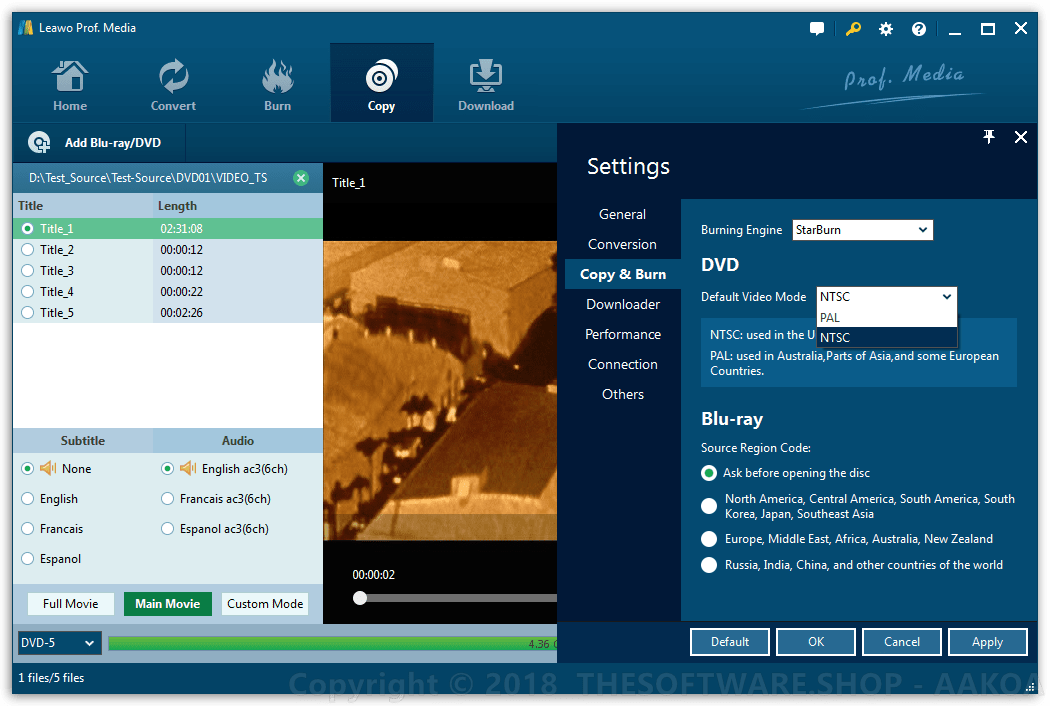The height and width of the screenshot is (706, 1050).
Task: Open the DVD-5 disc type dropdown
Action: [60, 643]
